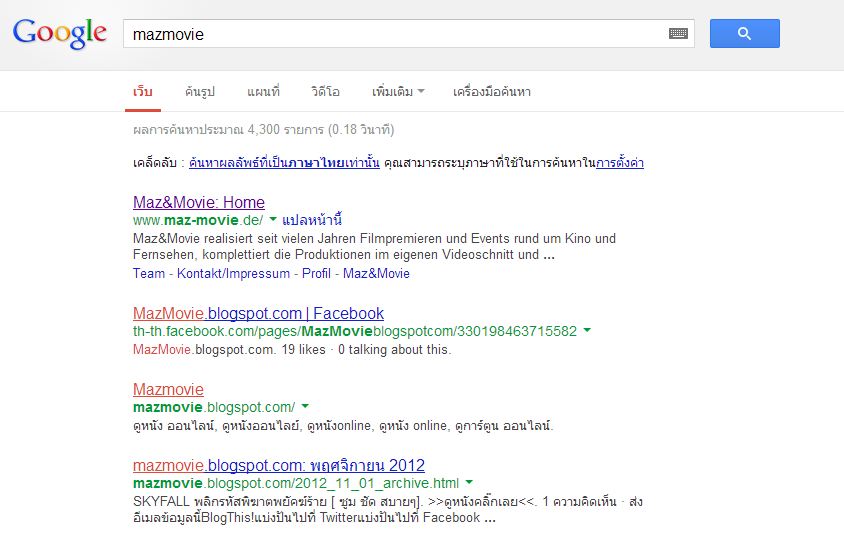Click the mazmovie.blogspot.com/ green URL text
844x549 pixels.
coord(214,407)
